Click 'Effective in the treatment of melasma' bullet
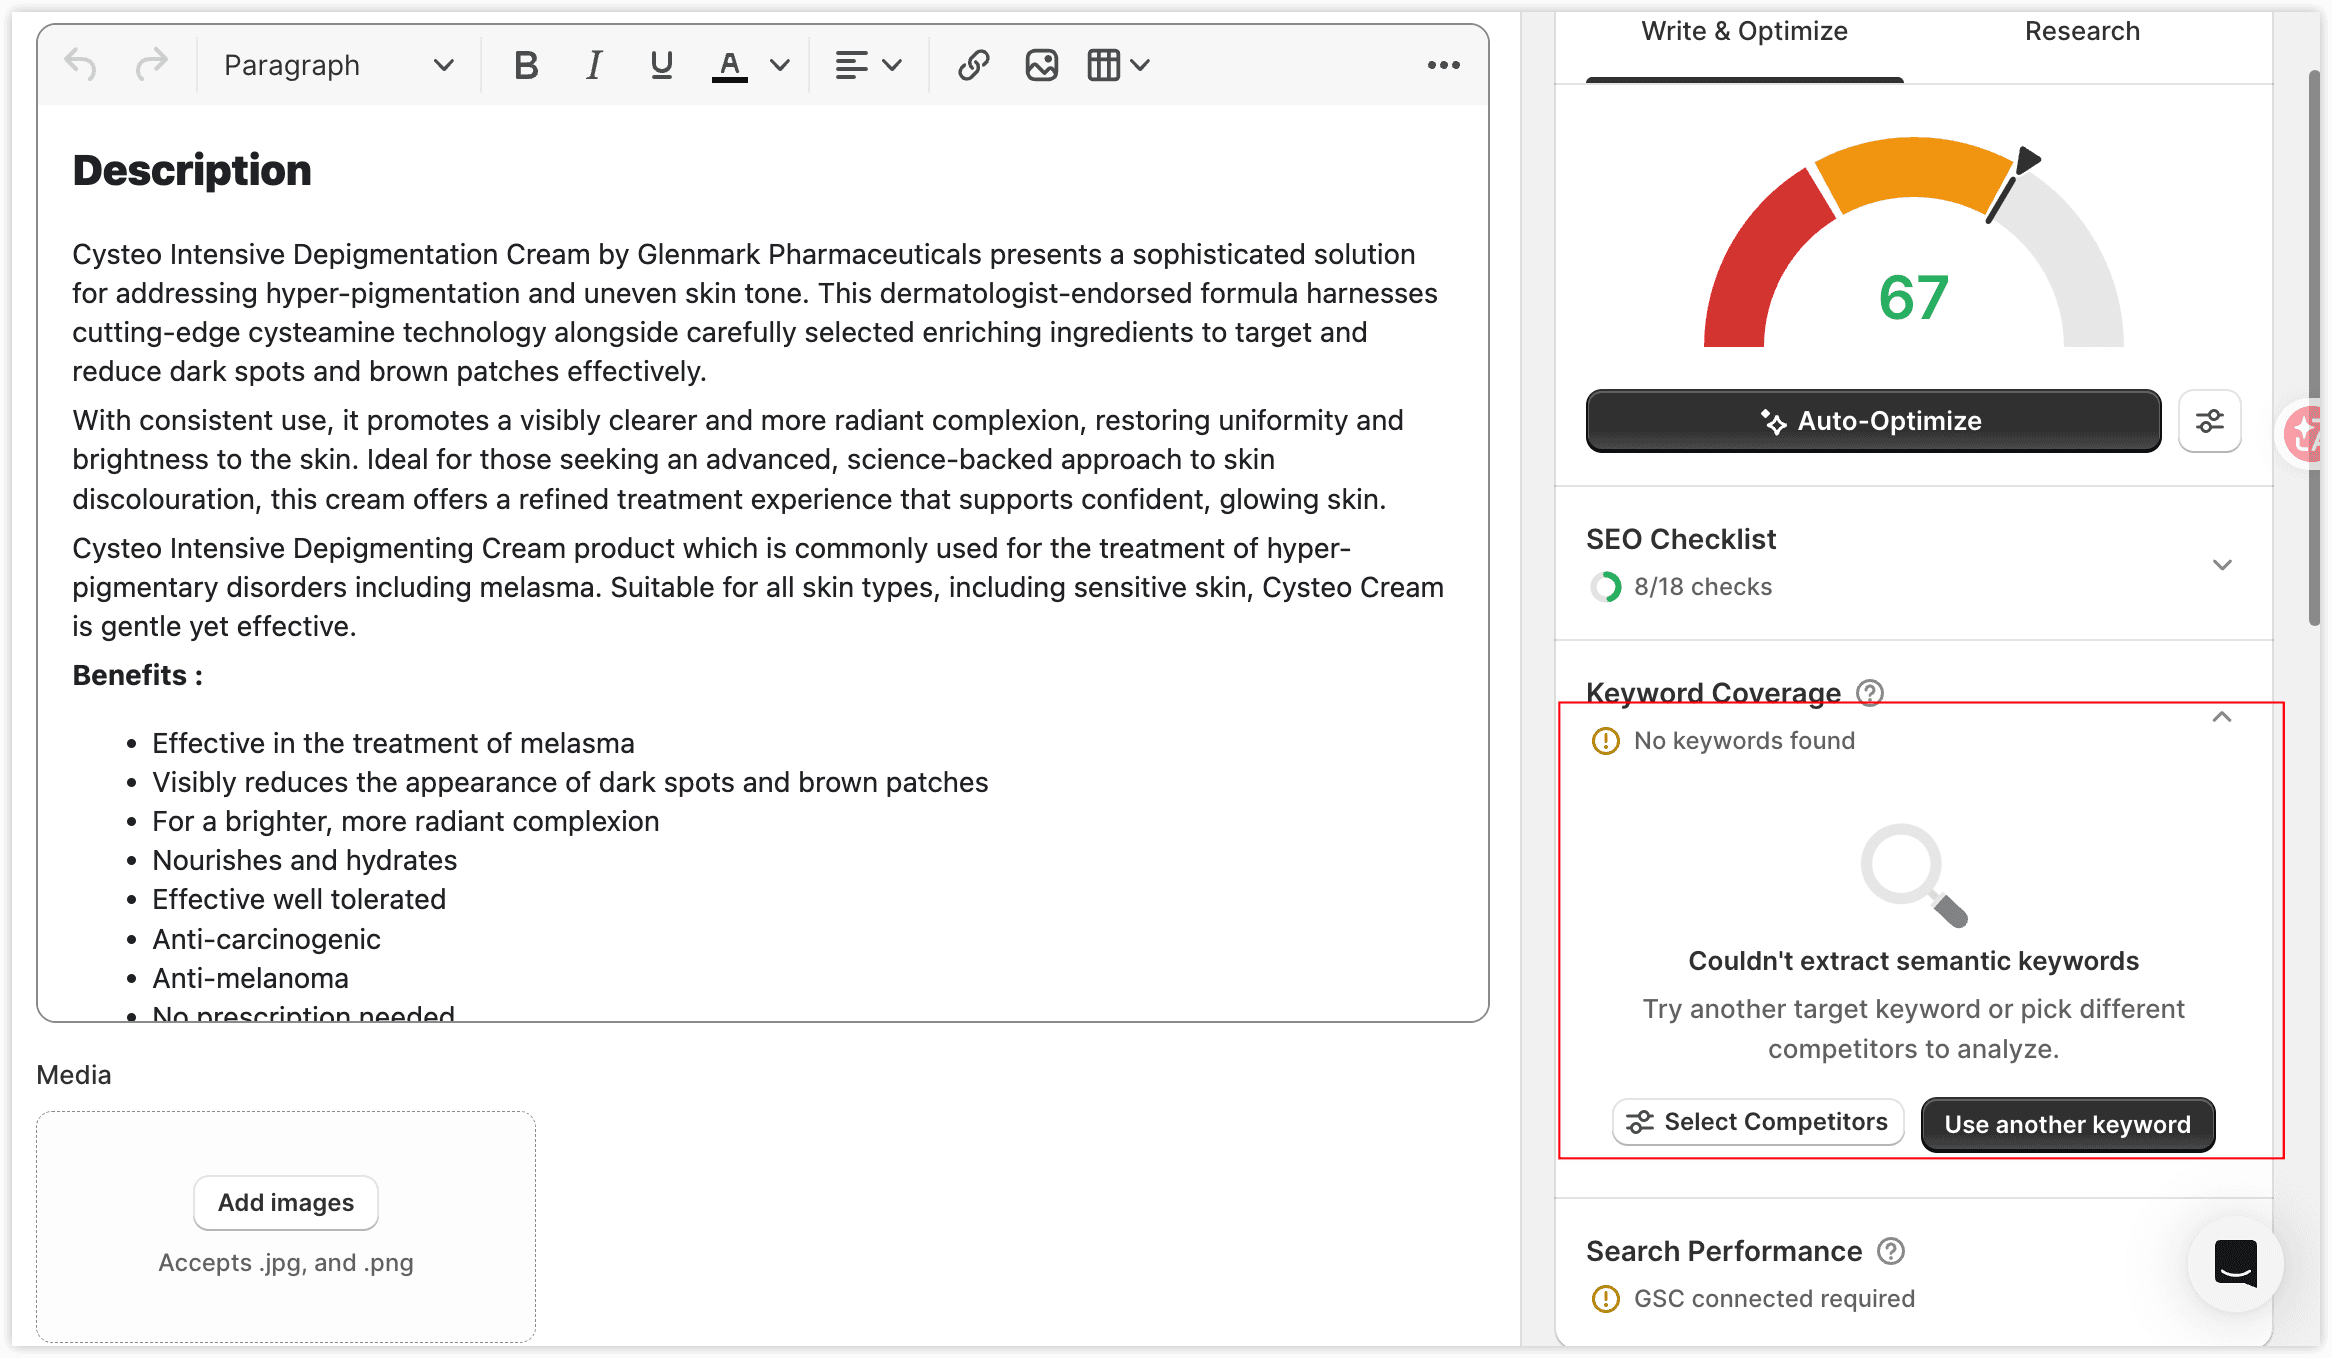Image resolution: width=2332 pixels, height=1358 pixels. [393, 743]
